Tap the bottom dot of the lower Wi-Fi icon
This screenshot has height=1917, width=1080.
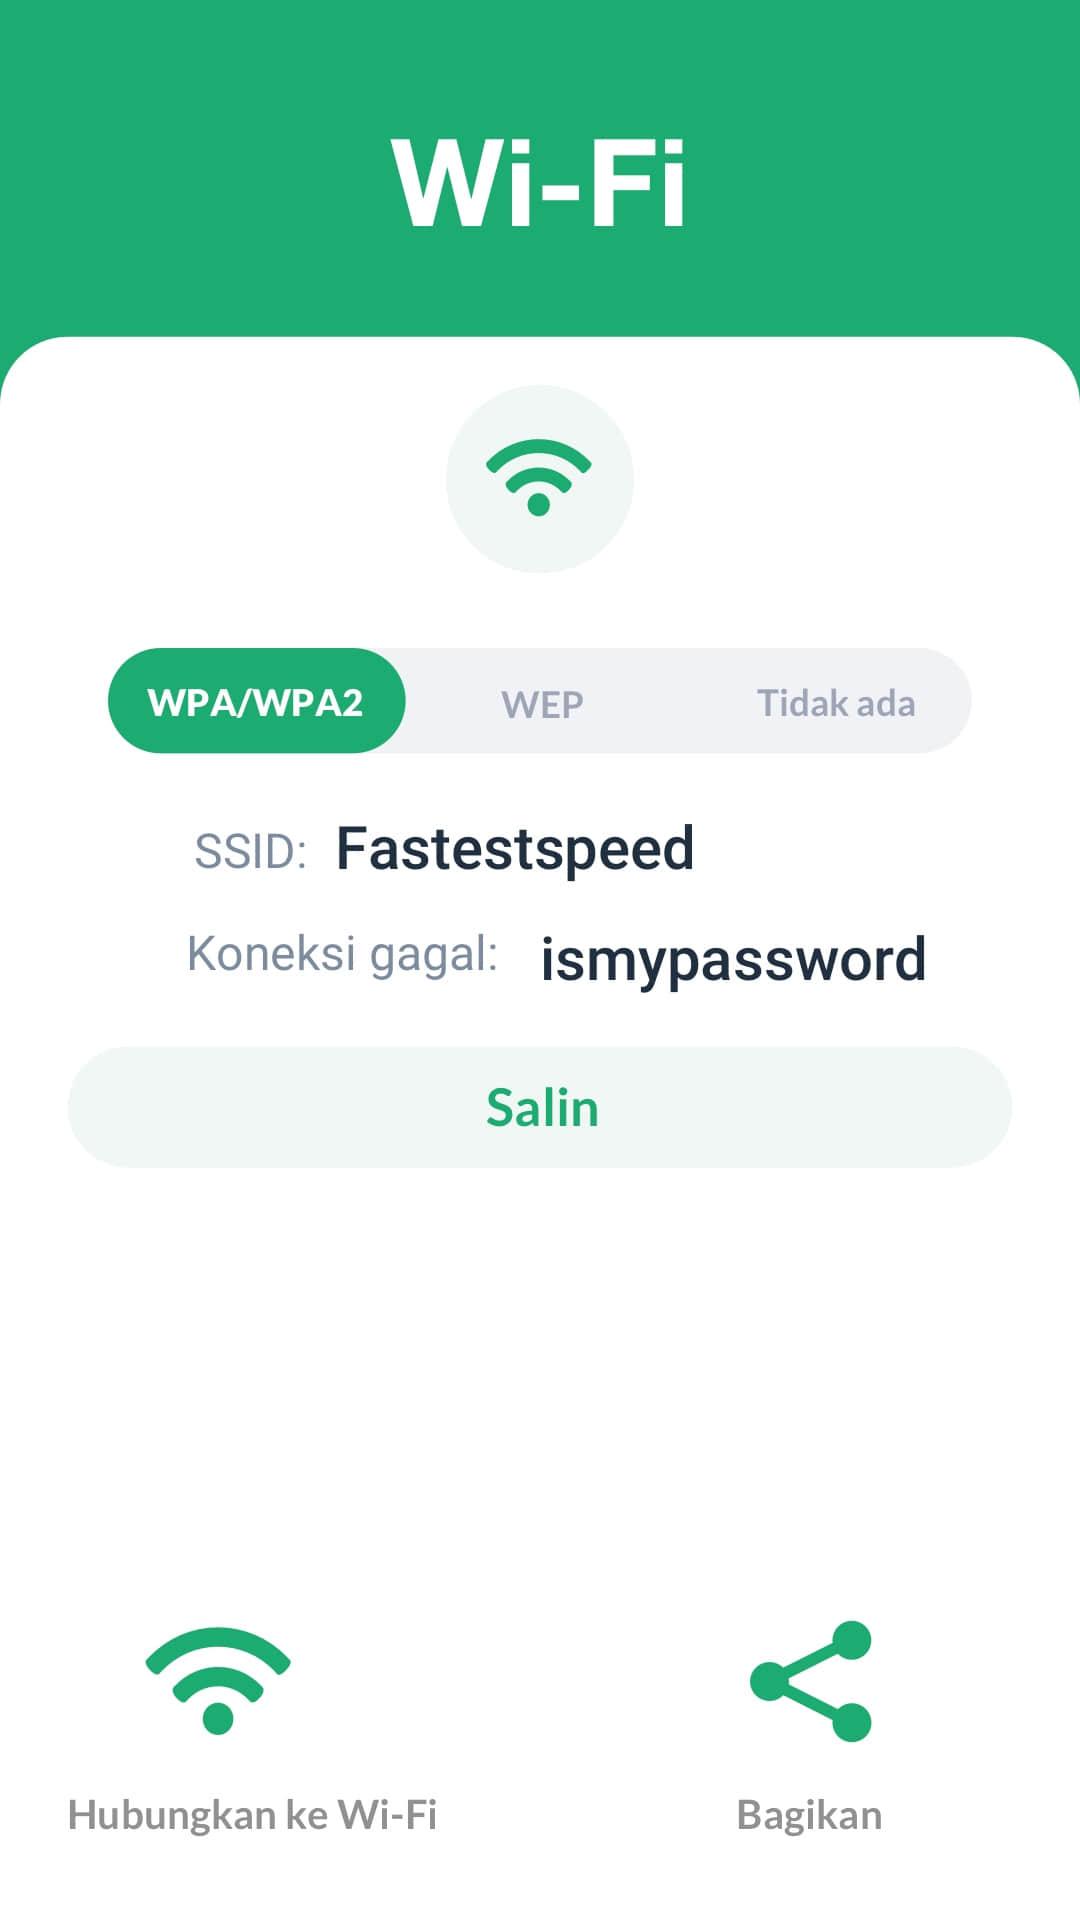point(218,1718)
